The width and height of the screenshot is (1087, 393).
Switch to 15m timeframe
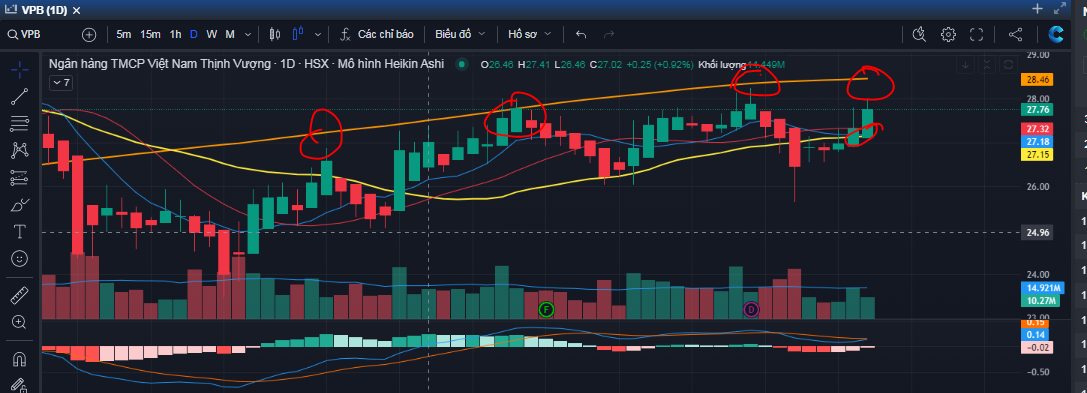(x=150, y=34)
